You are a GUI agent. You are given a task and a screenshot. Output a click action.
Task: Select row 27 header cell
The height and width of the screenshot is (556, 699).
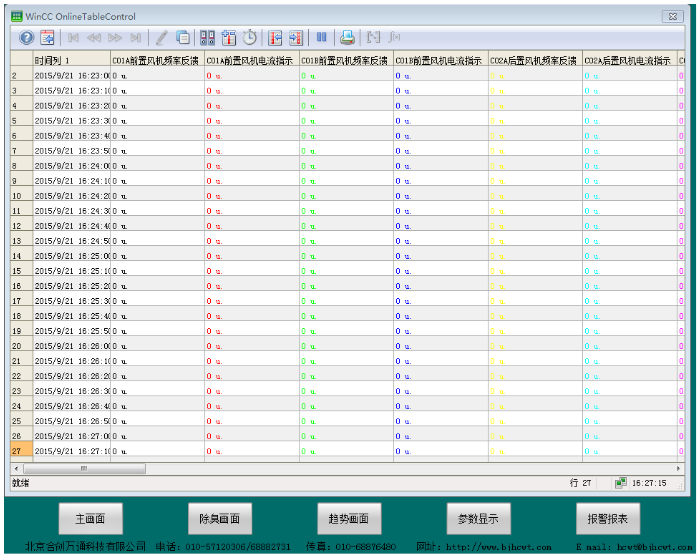(x=21, y=451)
